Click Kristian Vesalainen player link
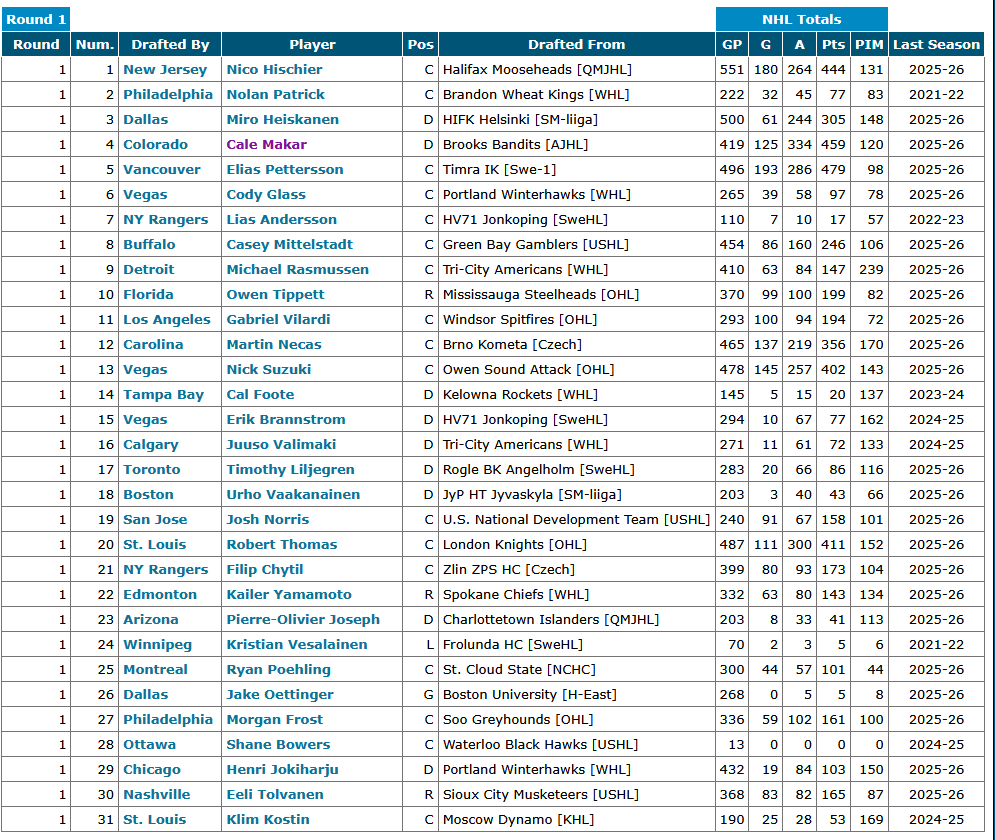The width and height of the screenshot is (995, 840). 297,645
